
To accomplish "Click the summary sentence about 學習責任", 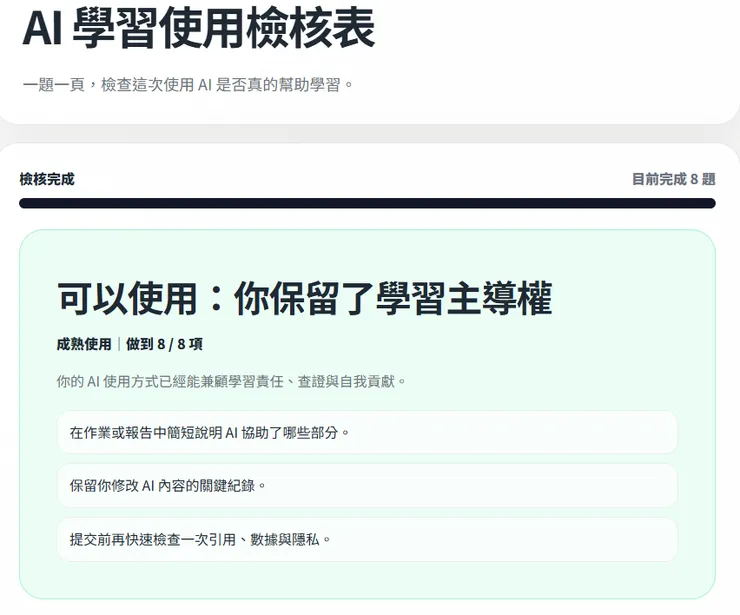I will 231,381.
